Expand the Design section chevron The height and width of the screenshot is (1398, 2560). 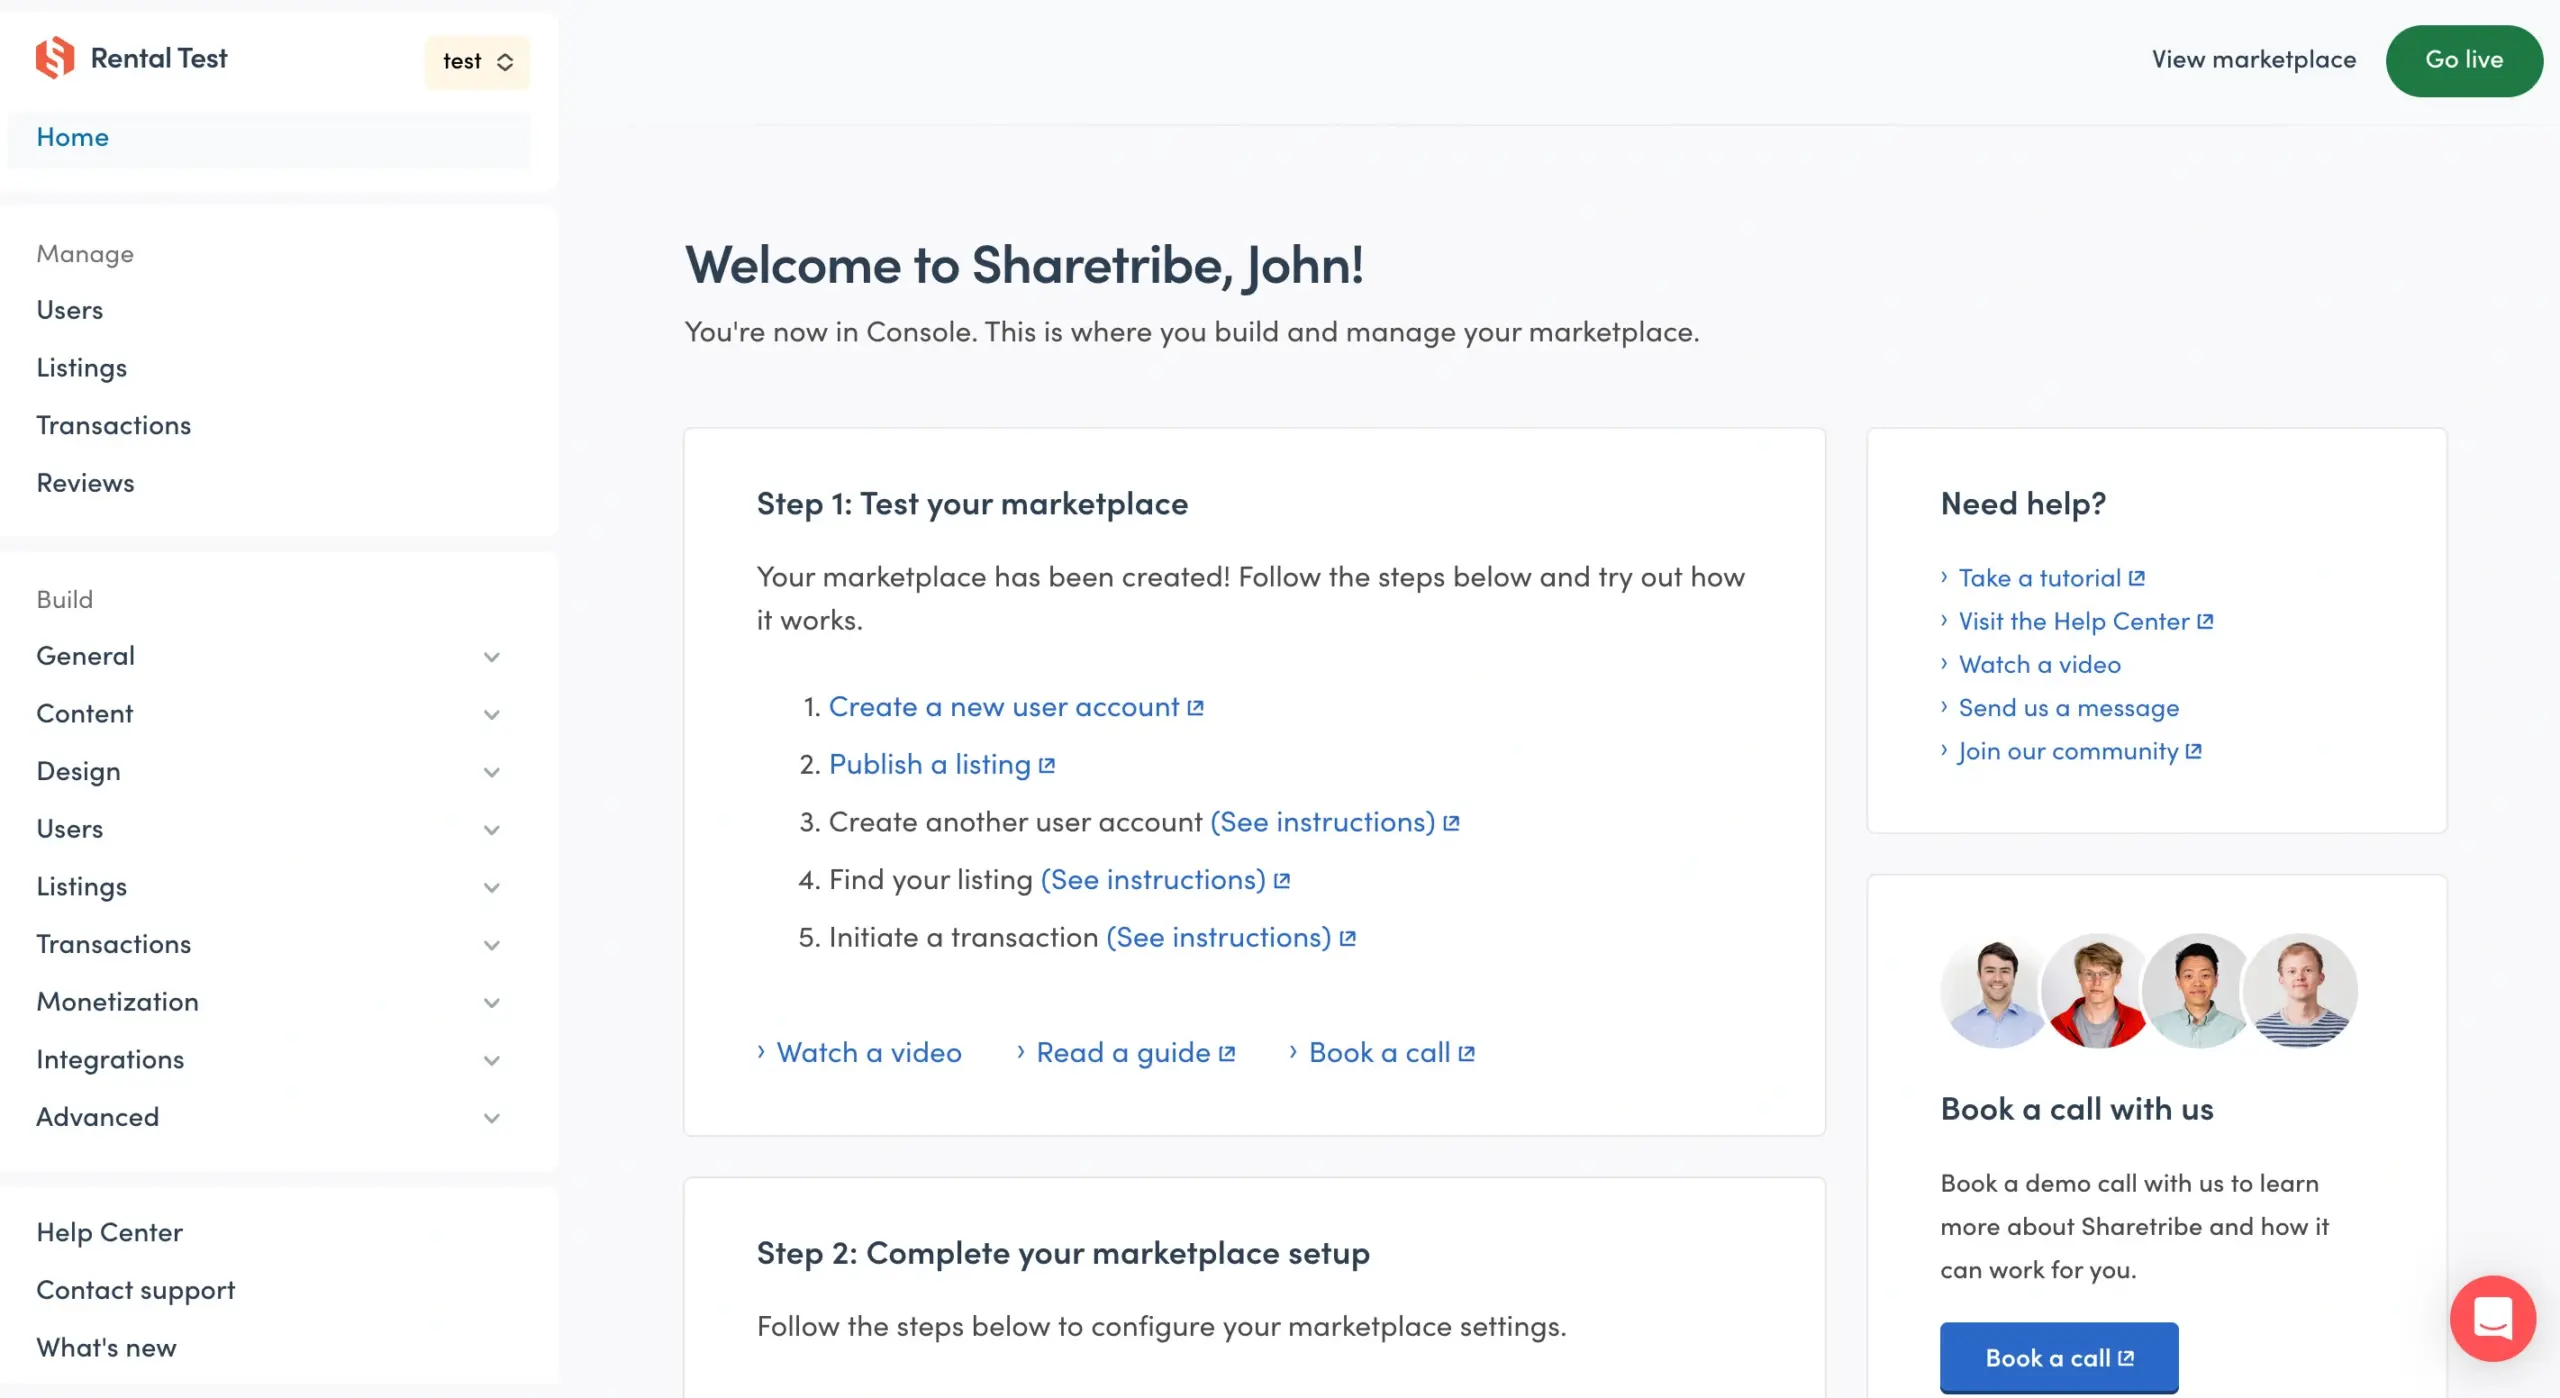click(491, 772)
